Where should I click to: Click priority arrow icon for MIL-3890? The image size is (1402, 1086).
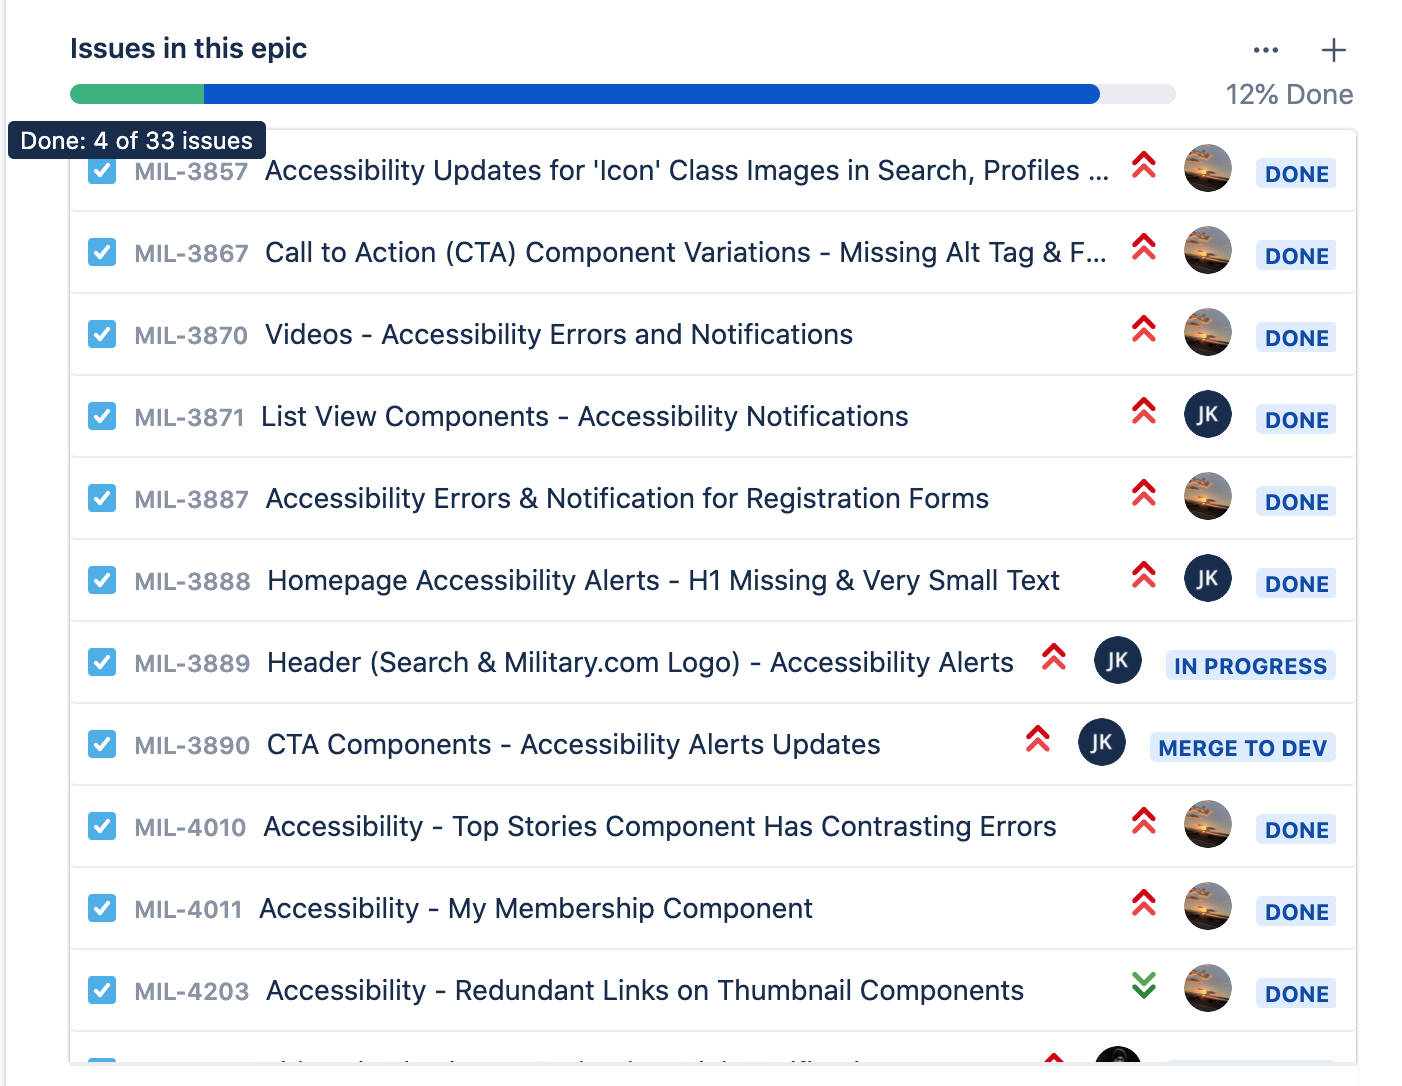(1038, 739)
